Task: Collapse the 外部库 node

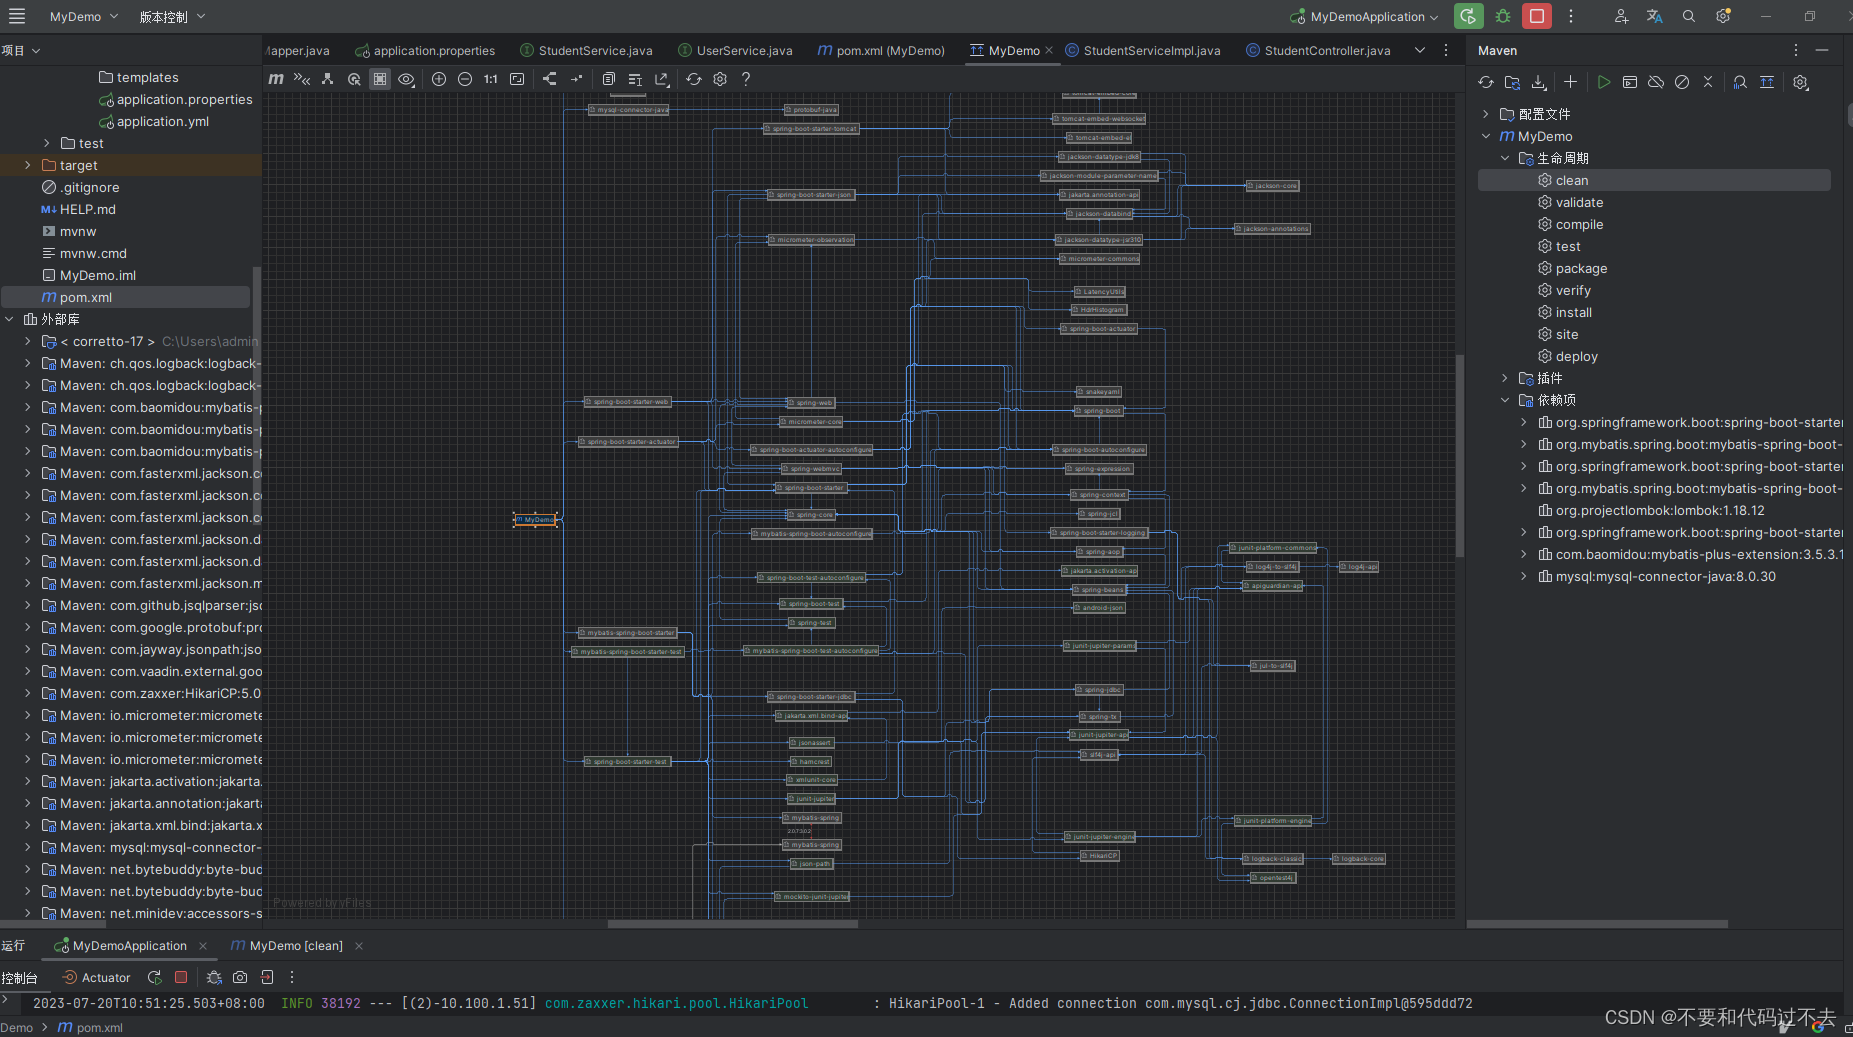Action: click(9, 320)
